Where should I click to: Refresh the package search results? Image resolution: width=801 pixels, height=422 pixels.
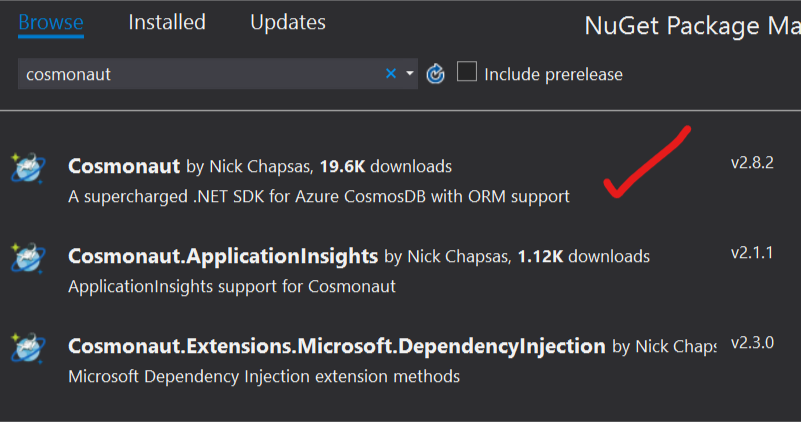click(435, 74)
